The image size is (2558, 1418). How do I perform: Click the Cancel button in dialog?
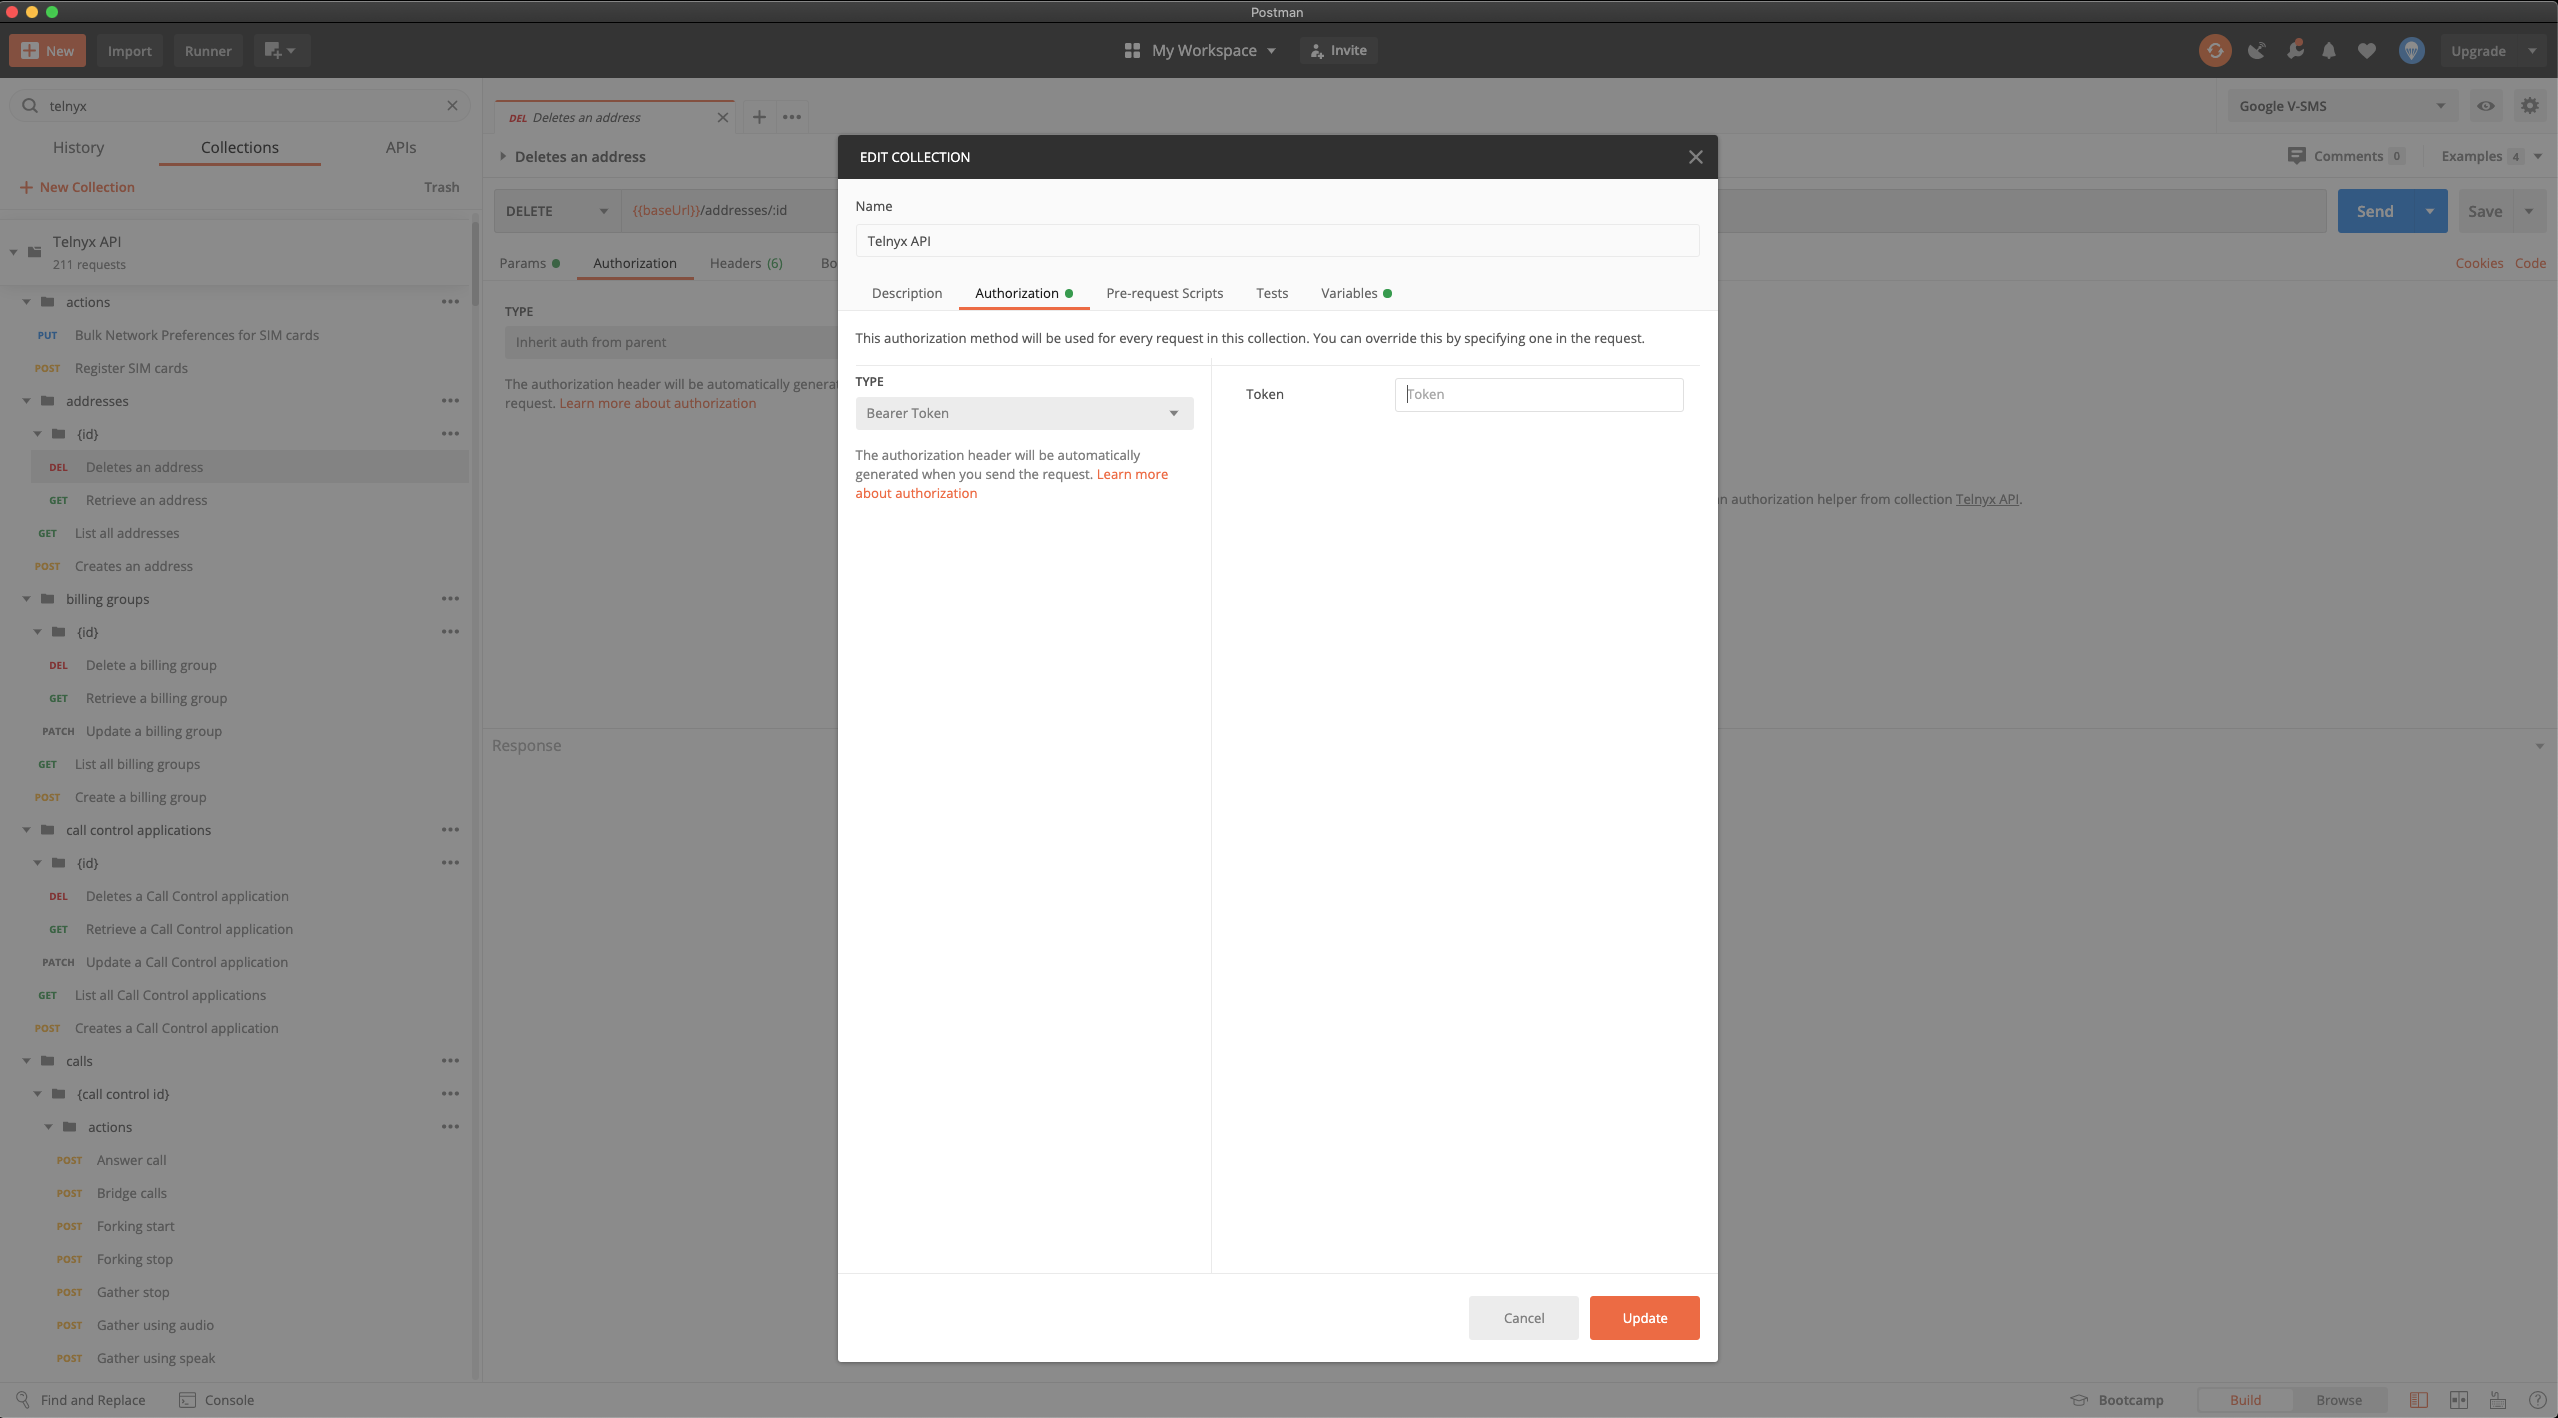pos(1524,1318)
